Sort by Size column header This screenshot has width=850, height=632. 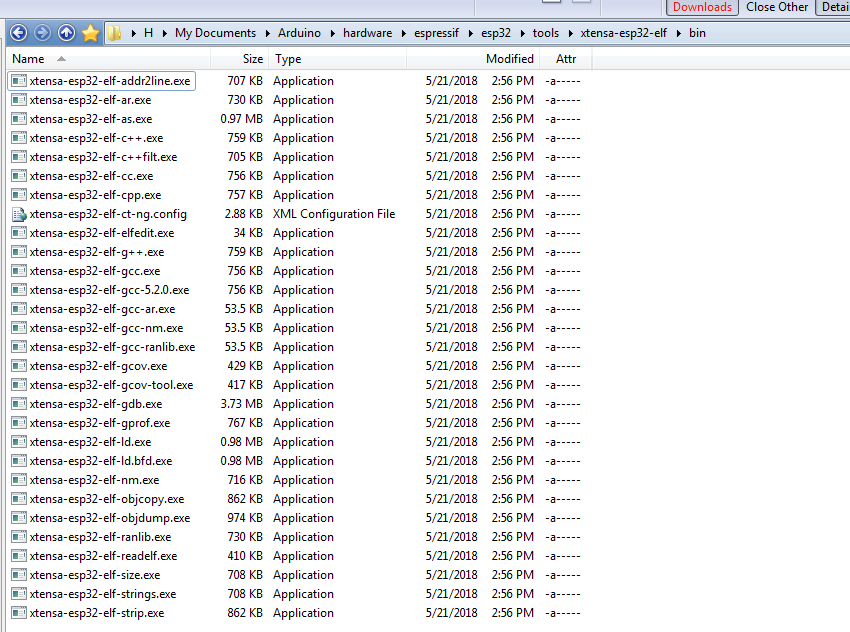tap(240, 59)
